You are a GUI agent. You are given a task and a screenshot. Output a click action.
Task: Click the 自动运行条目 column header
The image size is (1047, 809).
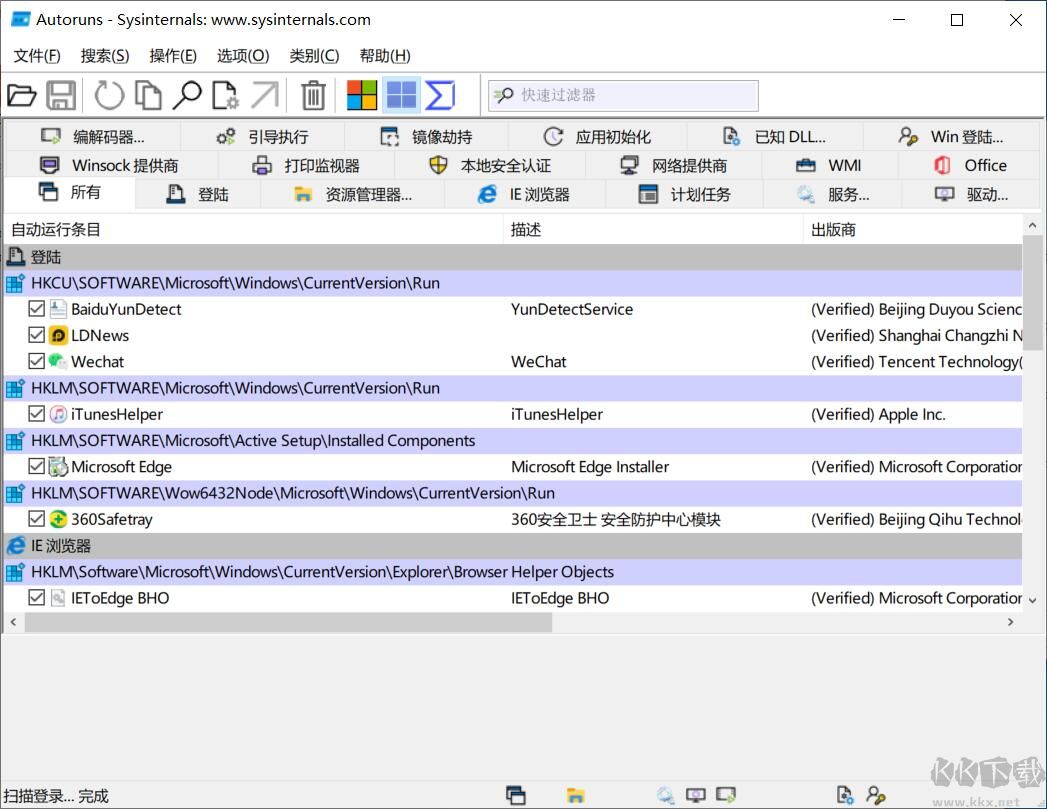56,230
